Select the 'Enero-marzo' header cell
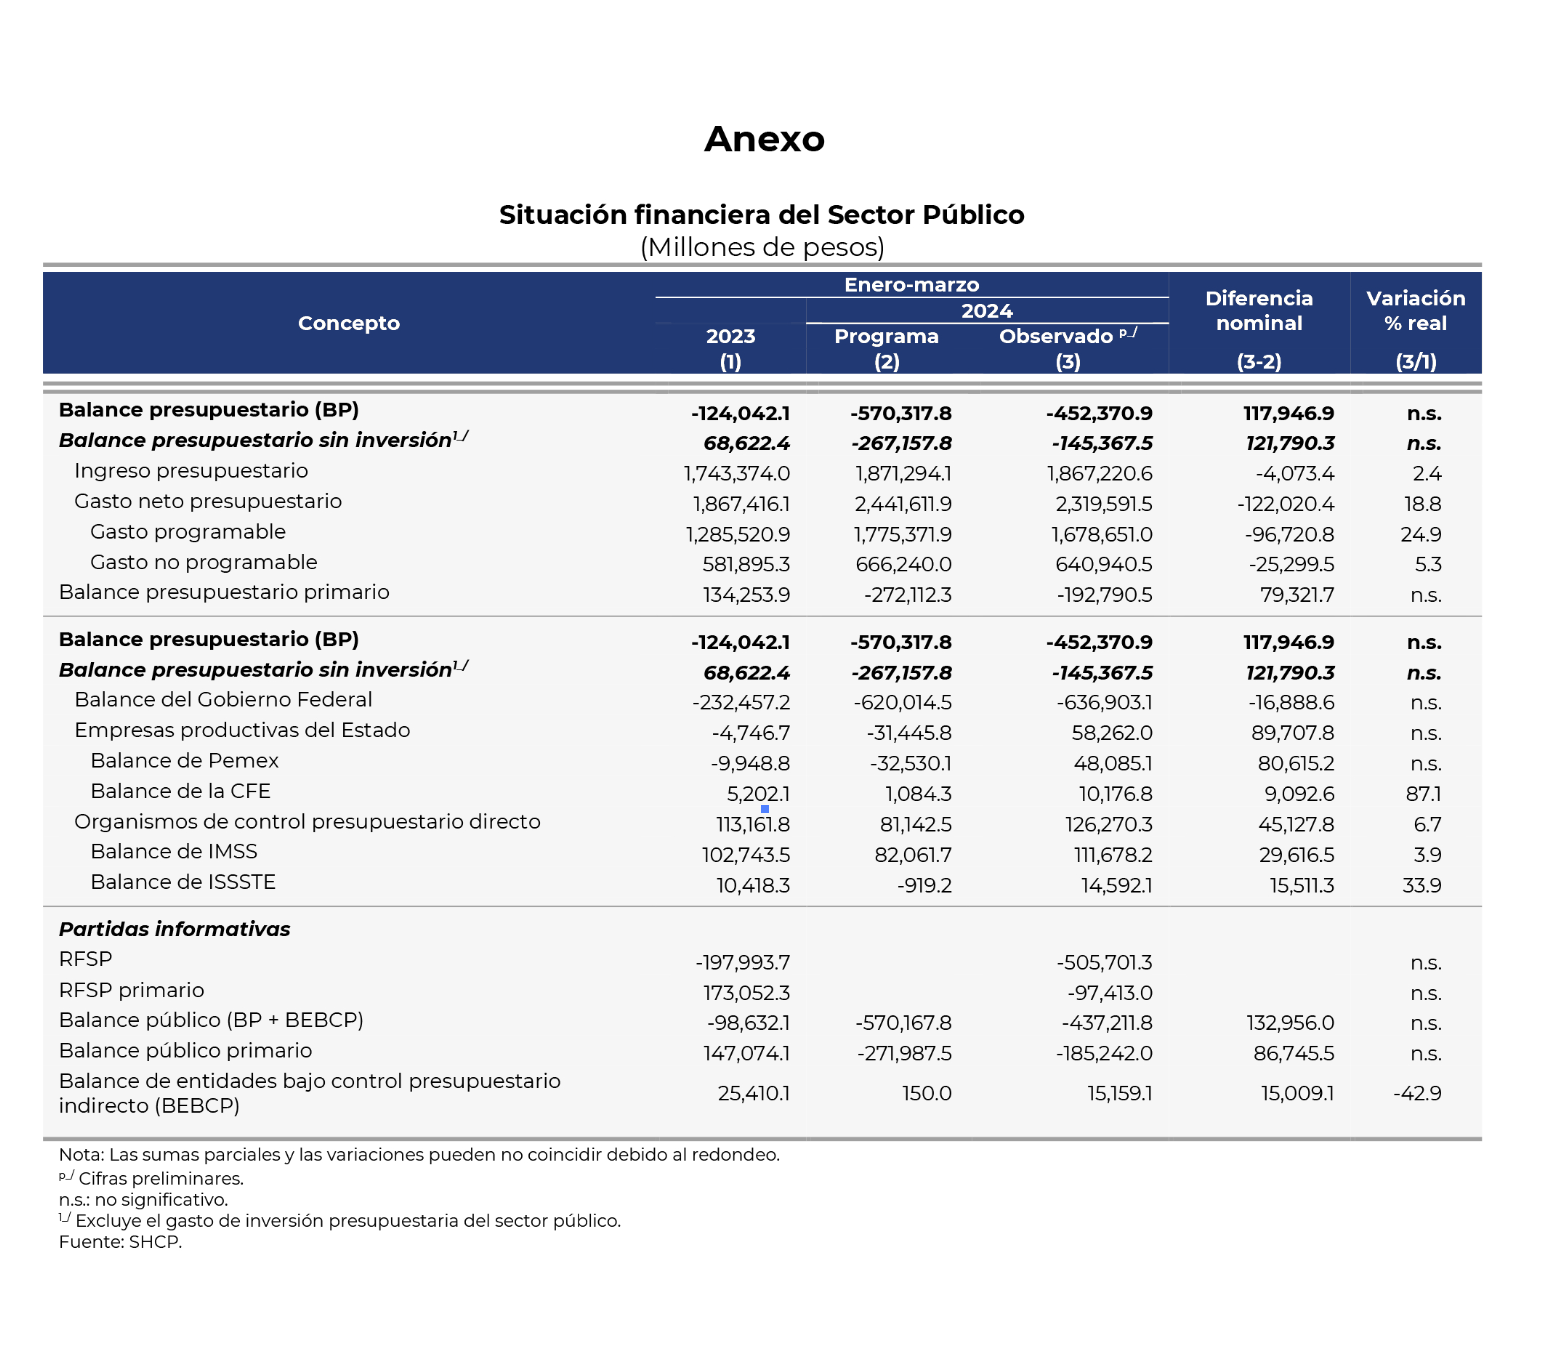The height and width of the screenshot is (1364, 1542). click(x=912, y=285)
